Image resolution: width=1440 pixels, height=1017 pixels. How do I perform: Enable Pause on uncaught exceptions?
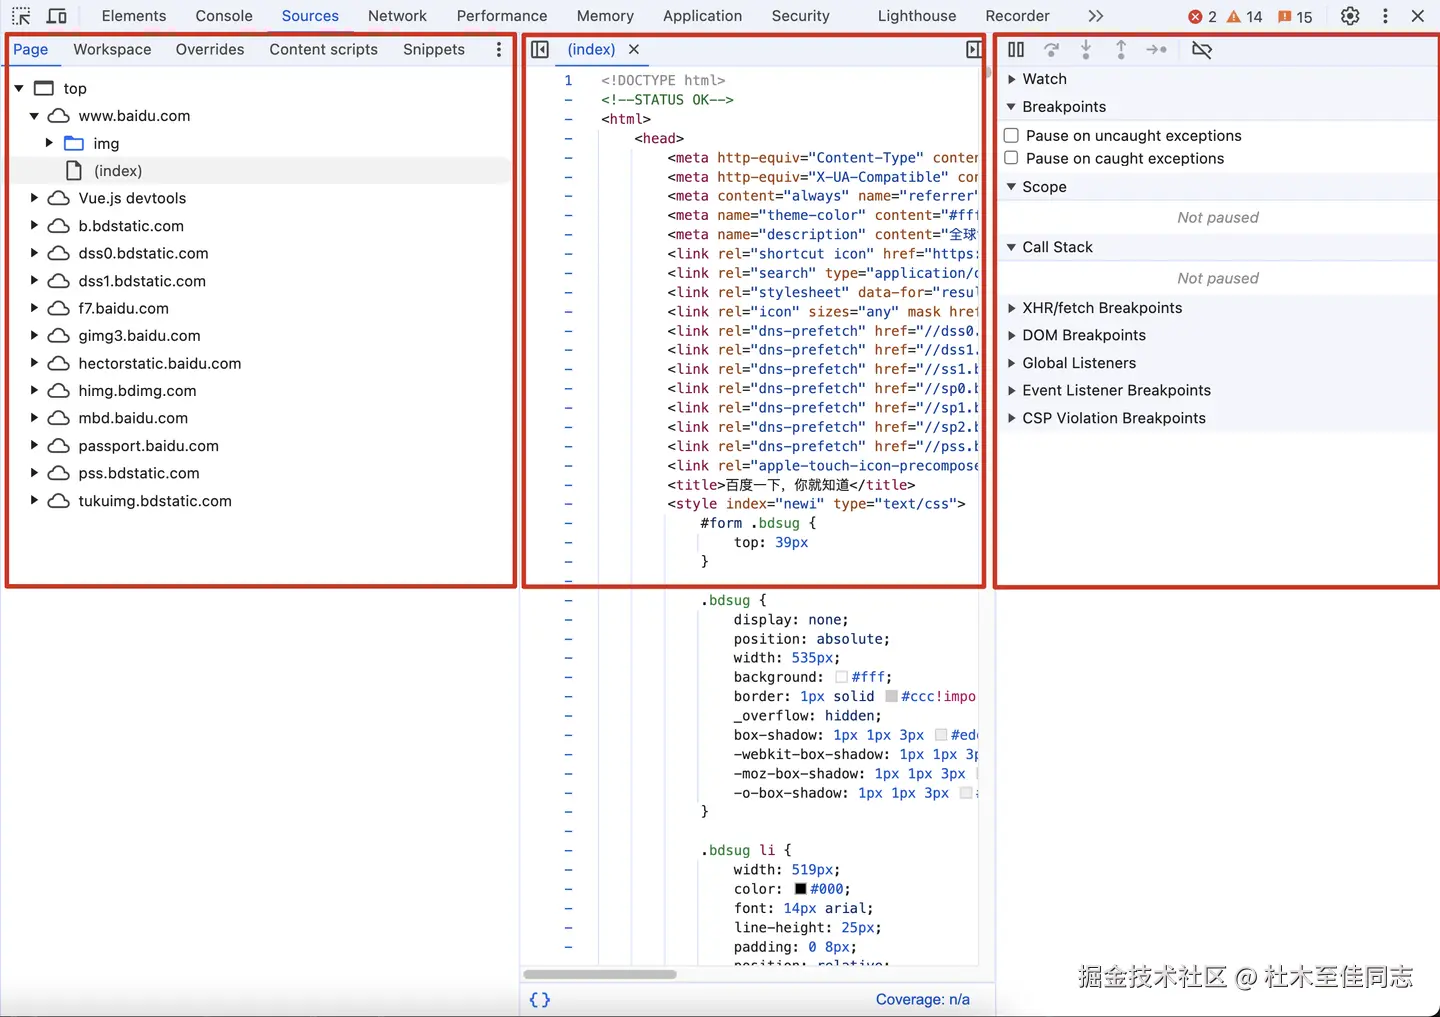pyautogui.click(x=1011, y=135)
